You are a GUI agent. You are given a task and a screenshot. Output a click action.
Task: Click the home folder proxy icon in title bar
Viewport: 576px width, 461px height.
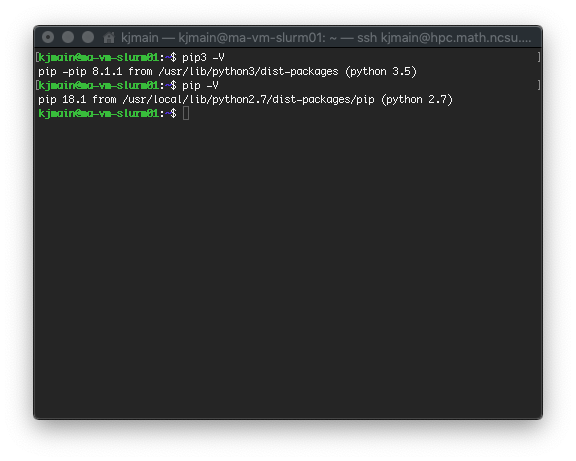click(x=109, y=37)
